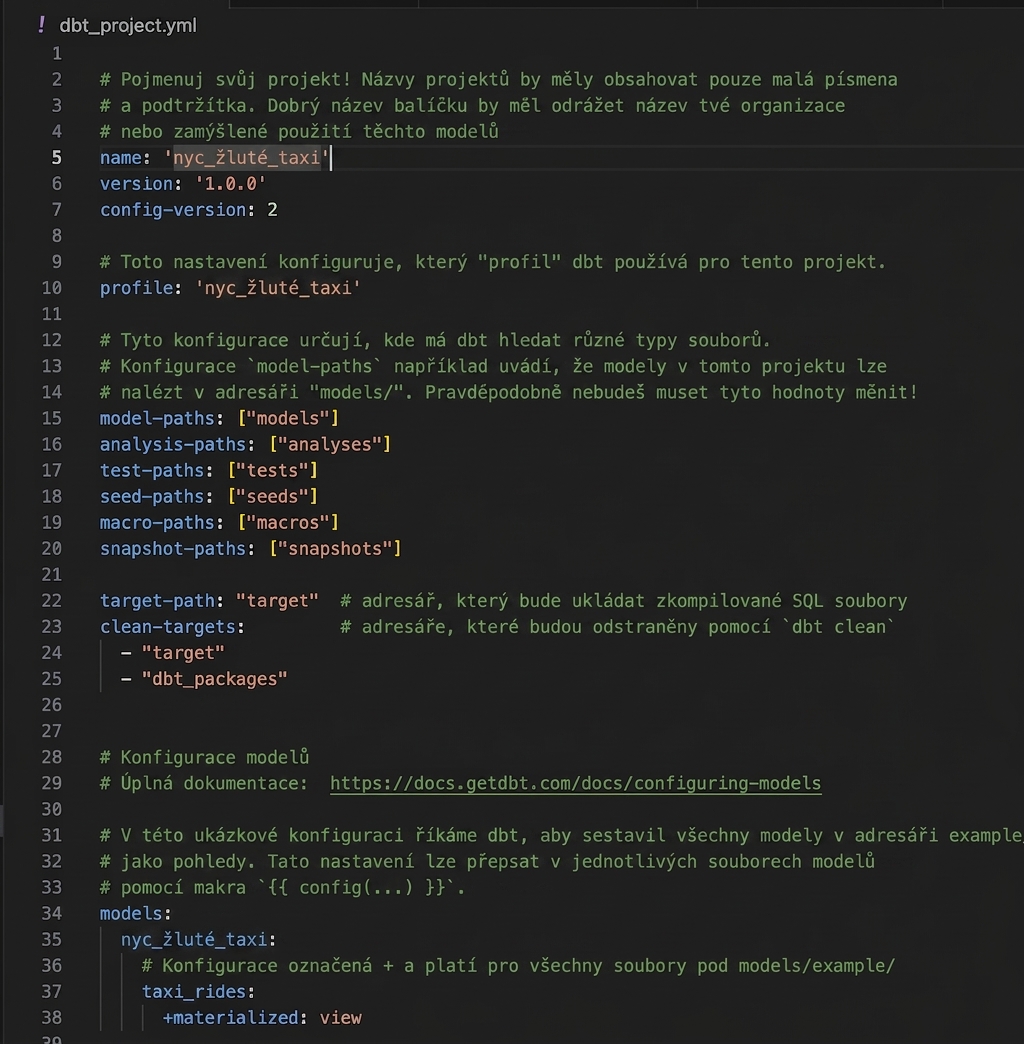The height and width of the screenshot is (1044, 1024).
Task: Click the 'view' value on line 38
Action: pos(340,1018)
